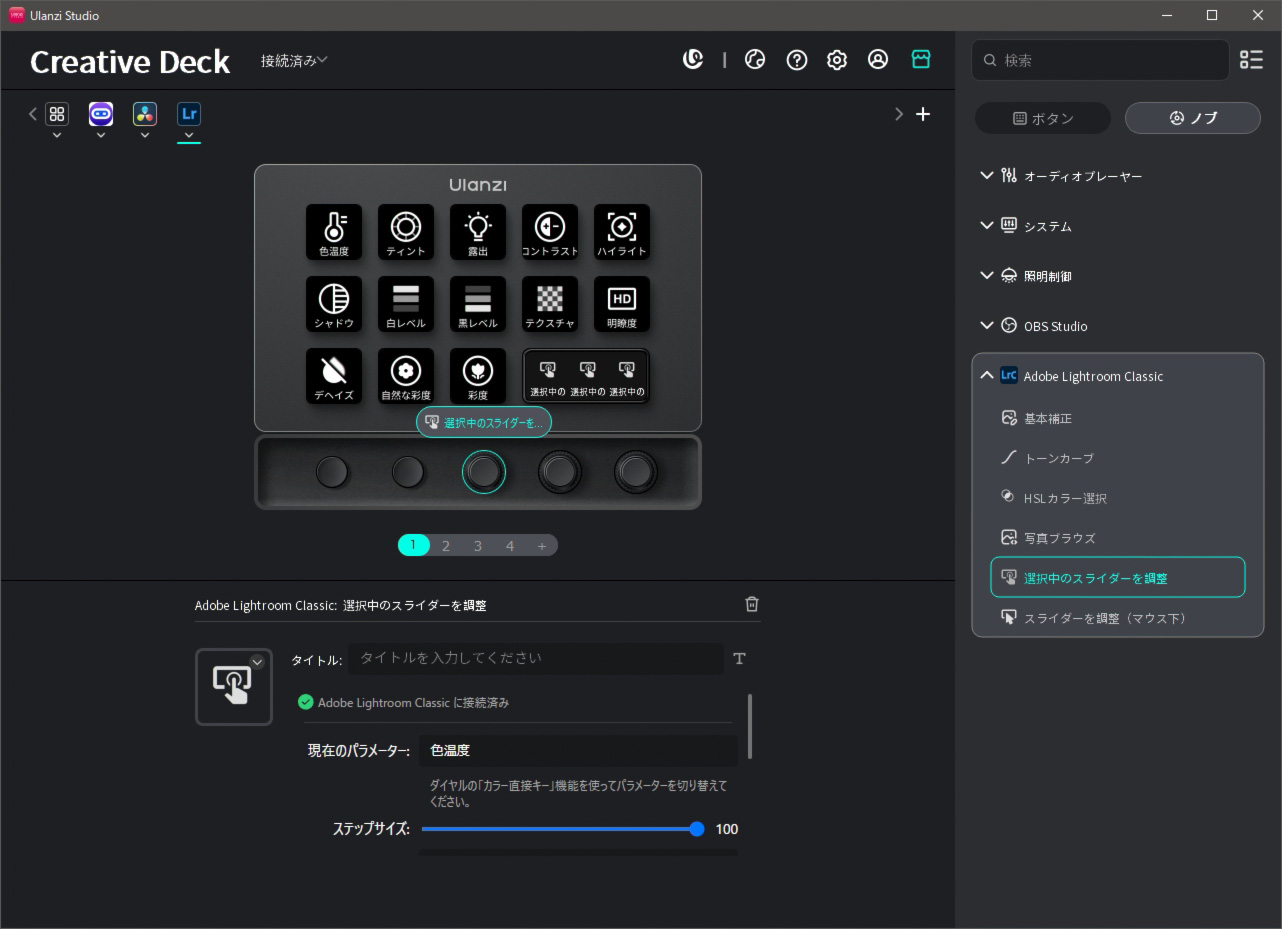Image resolution: width=1282 pixels, height=929 pixels.
Task: Click the title text style T icon
Action: pos(739,658)
